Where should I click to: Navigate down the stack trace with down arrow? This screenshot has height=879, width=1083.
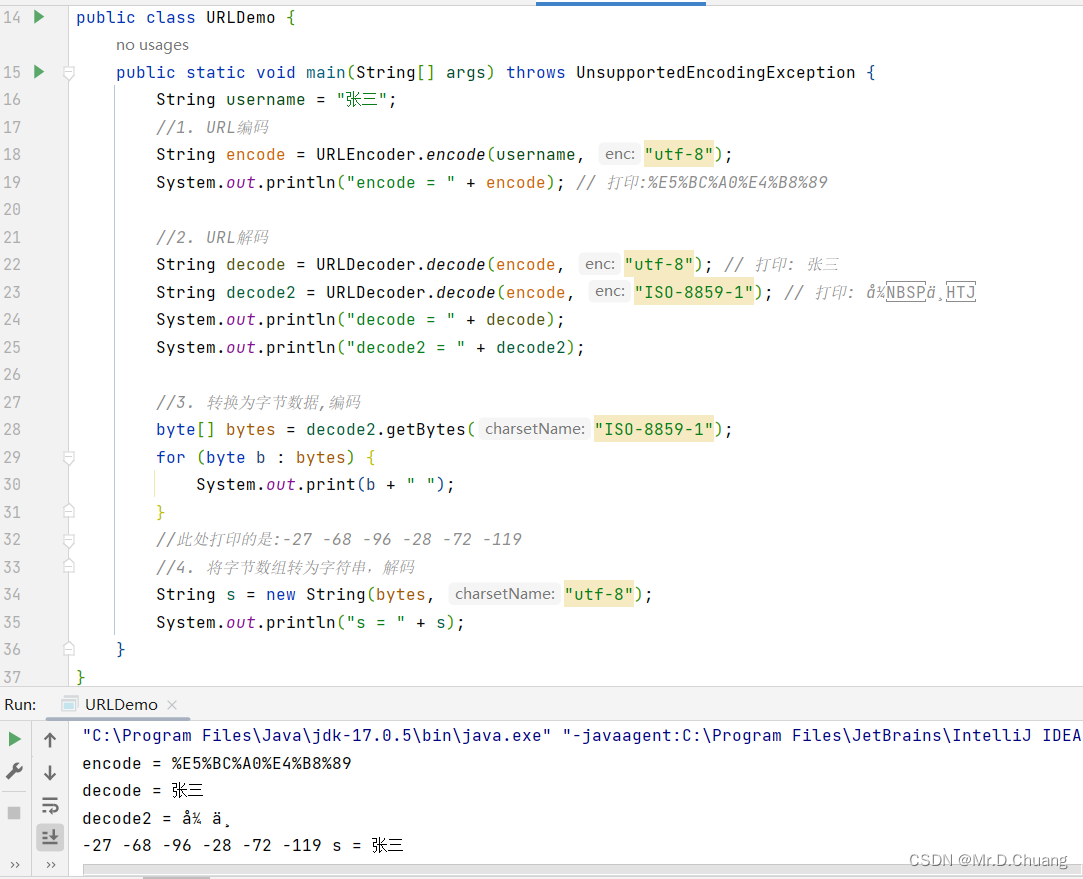(50, 772)
